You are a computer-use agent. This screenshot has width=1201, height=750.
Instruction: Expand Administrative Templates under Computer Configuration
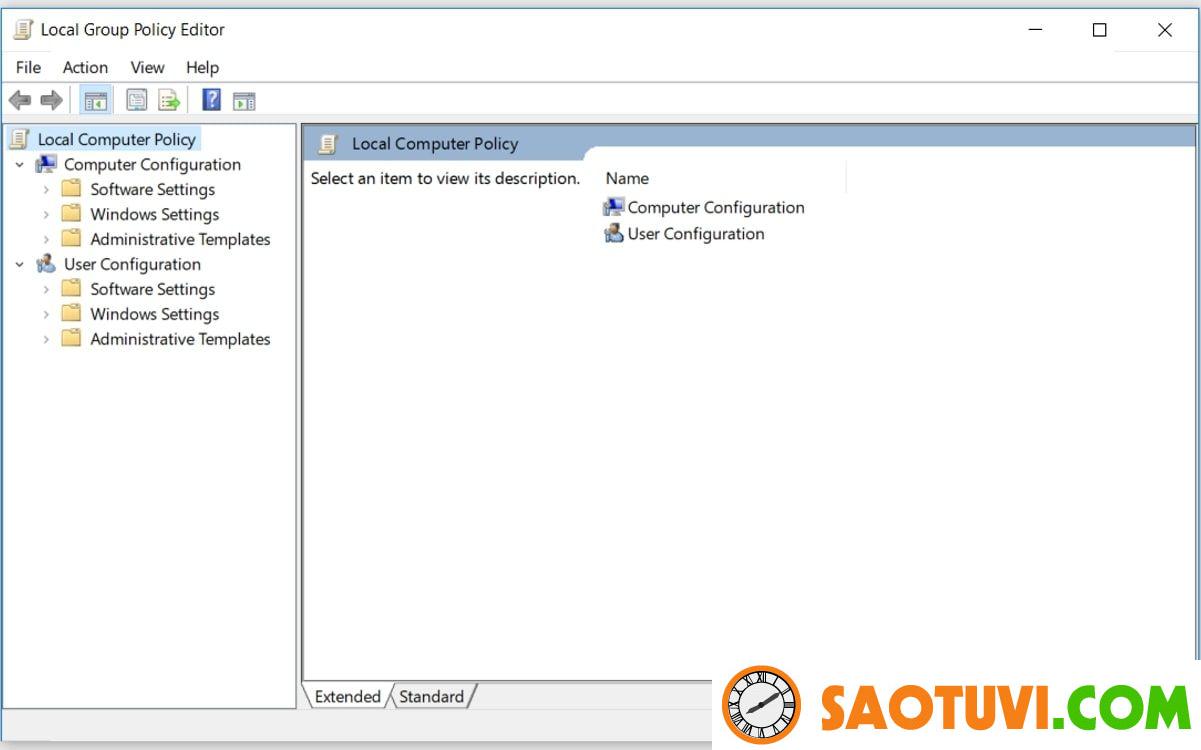pyautogui.click(x=46, y=240)
